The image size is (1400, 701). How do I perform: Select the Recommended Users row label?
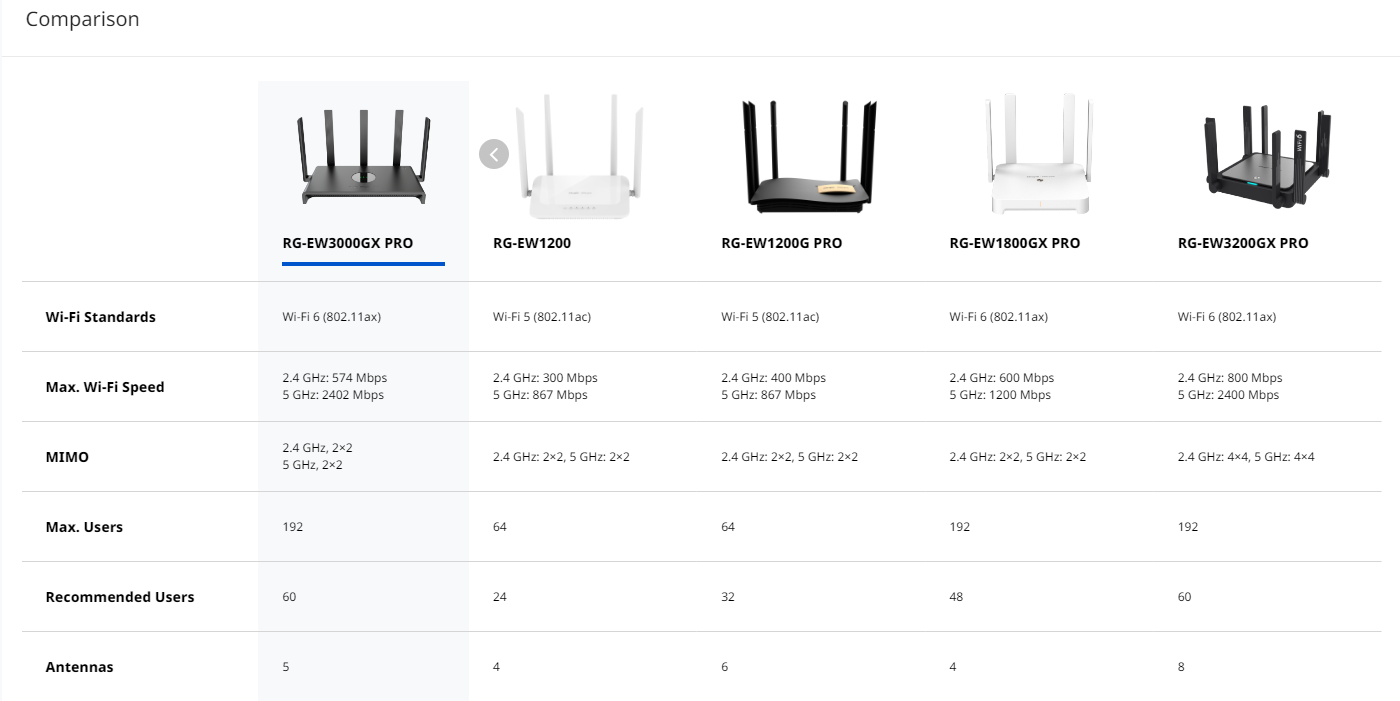pos(120,597)
